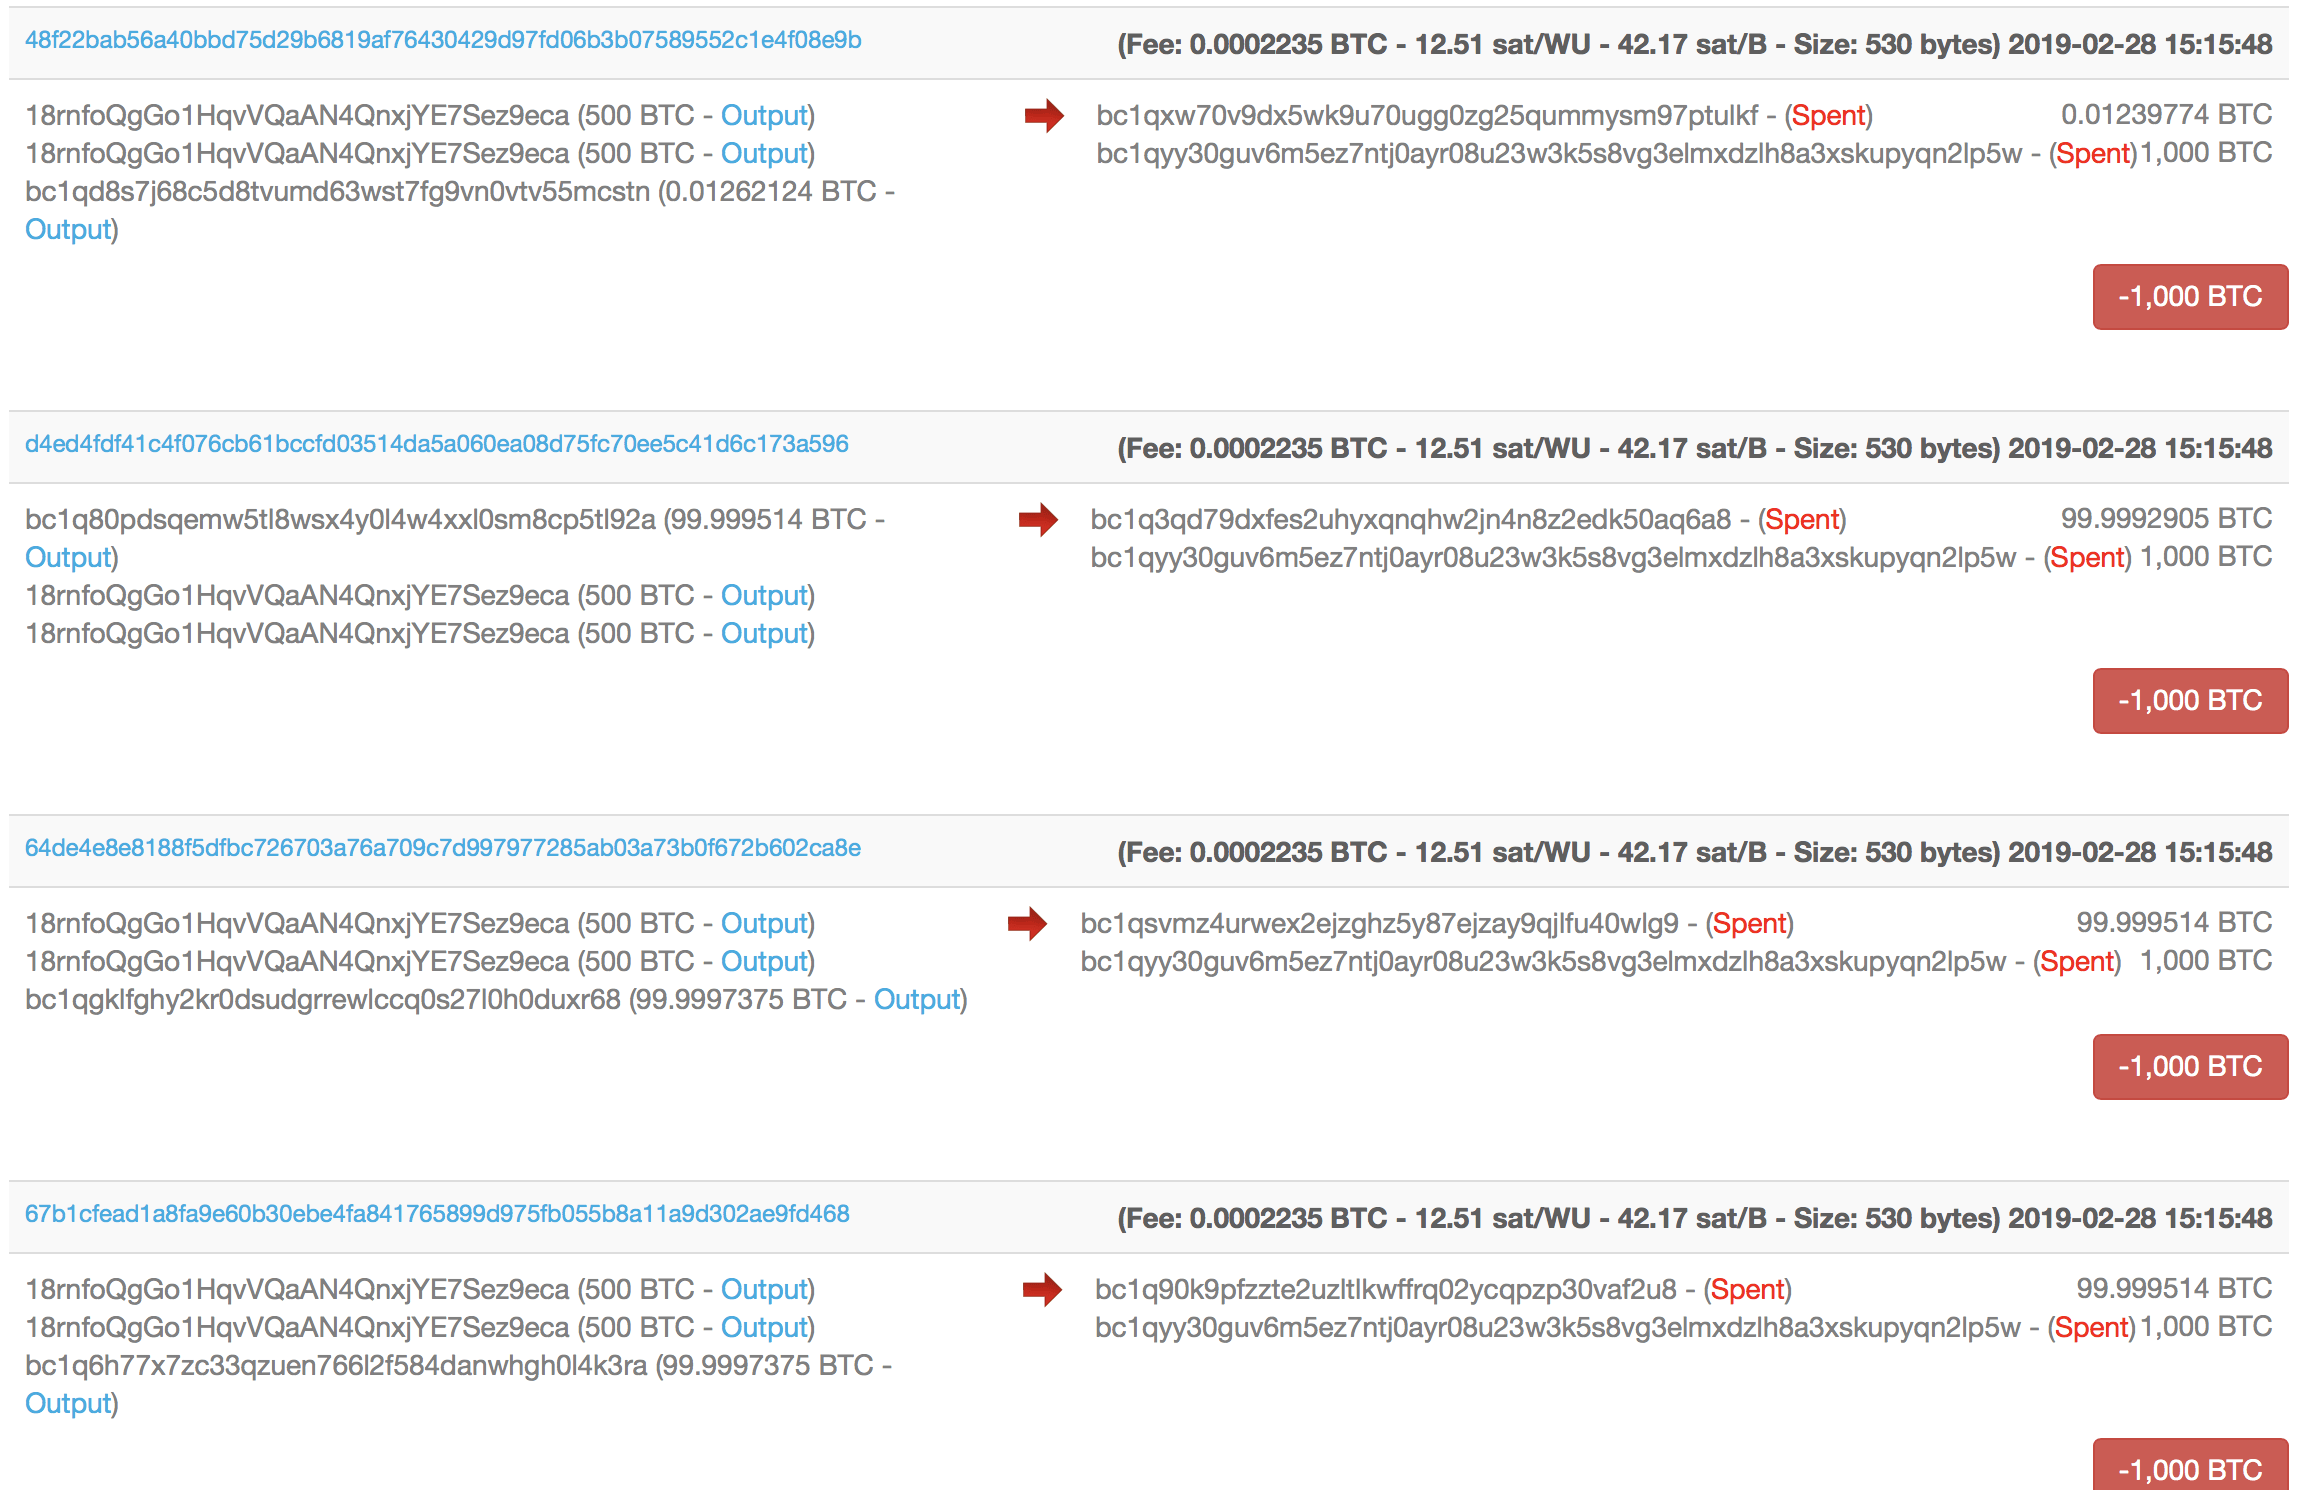The width and height of the screenshot is (2308, 1490).
Task: Open Output link for input bc1q80pdsqemw5tl8
Action: coord(68,558)
